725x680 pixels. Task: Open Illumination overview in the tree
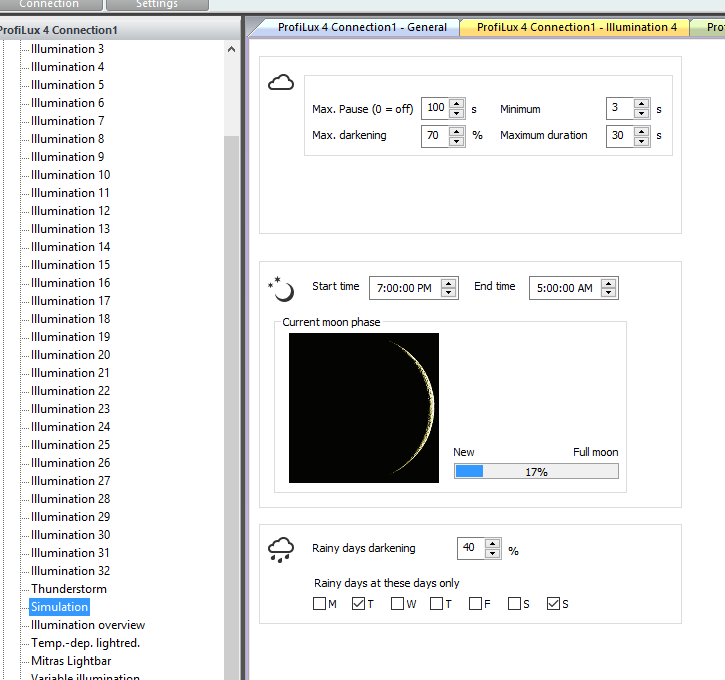tap(88, 625)
